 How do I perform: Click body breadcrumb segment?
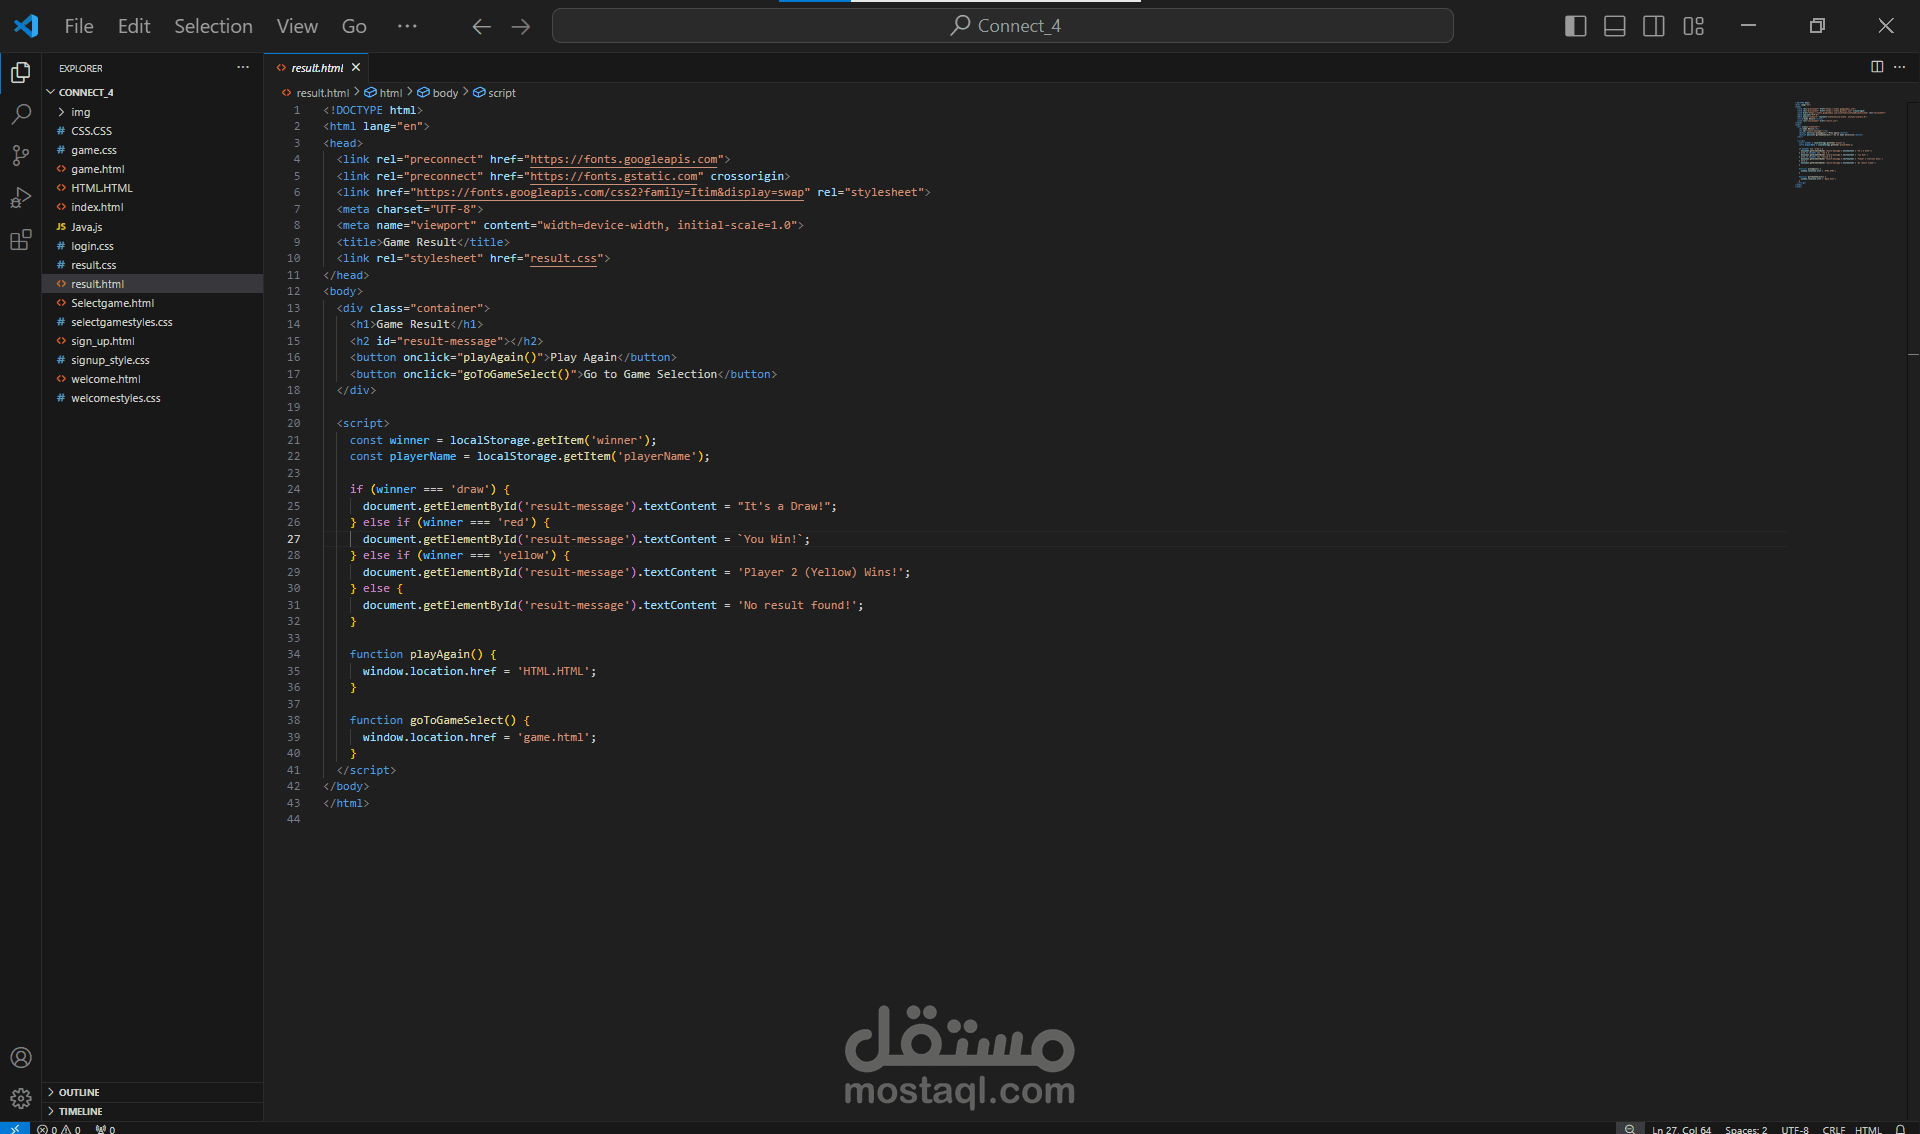point(438,93)
